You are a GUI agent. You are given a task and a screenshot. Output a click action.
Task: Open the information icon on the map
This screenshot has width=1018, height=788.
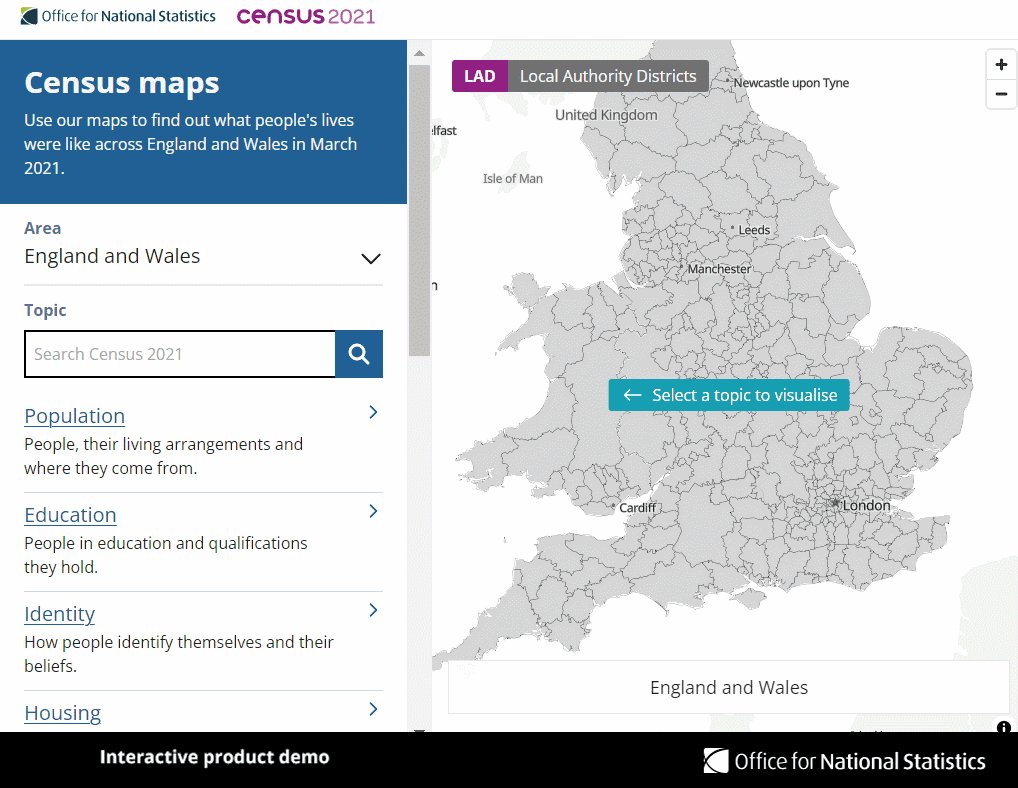(1003, 729)
